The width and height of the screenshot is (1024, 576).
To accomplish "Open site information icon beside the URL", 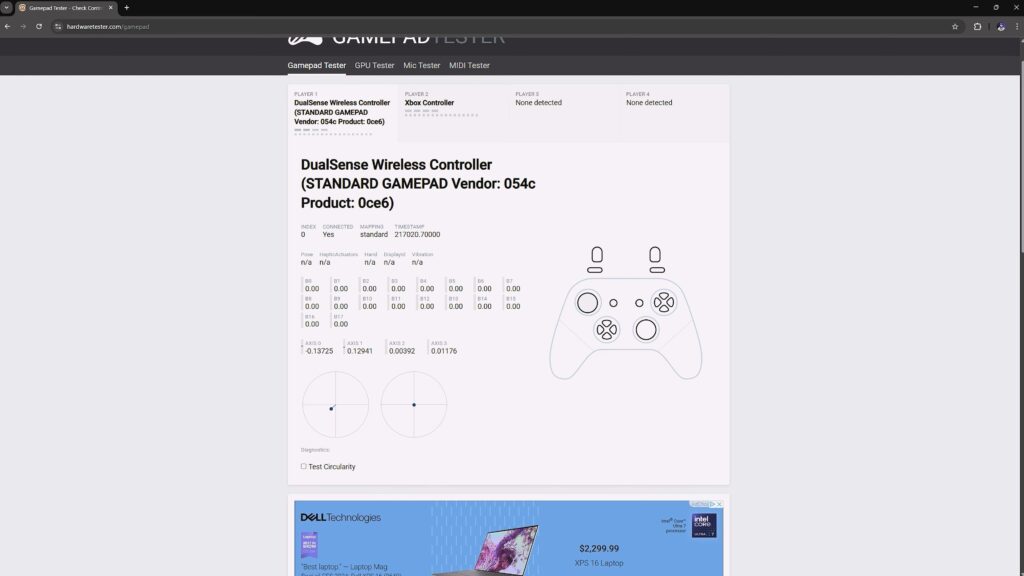I will (58, 27).
